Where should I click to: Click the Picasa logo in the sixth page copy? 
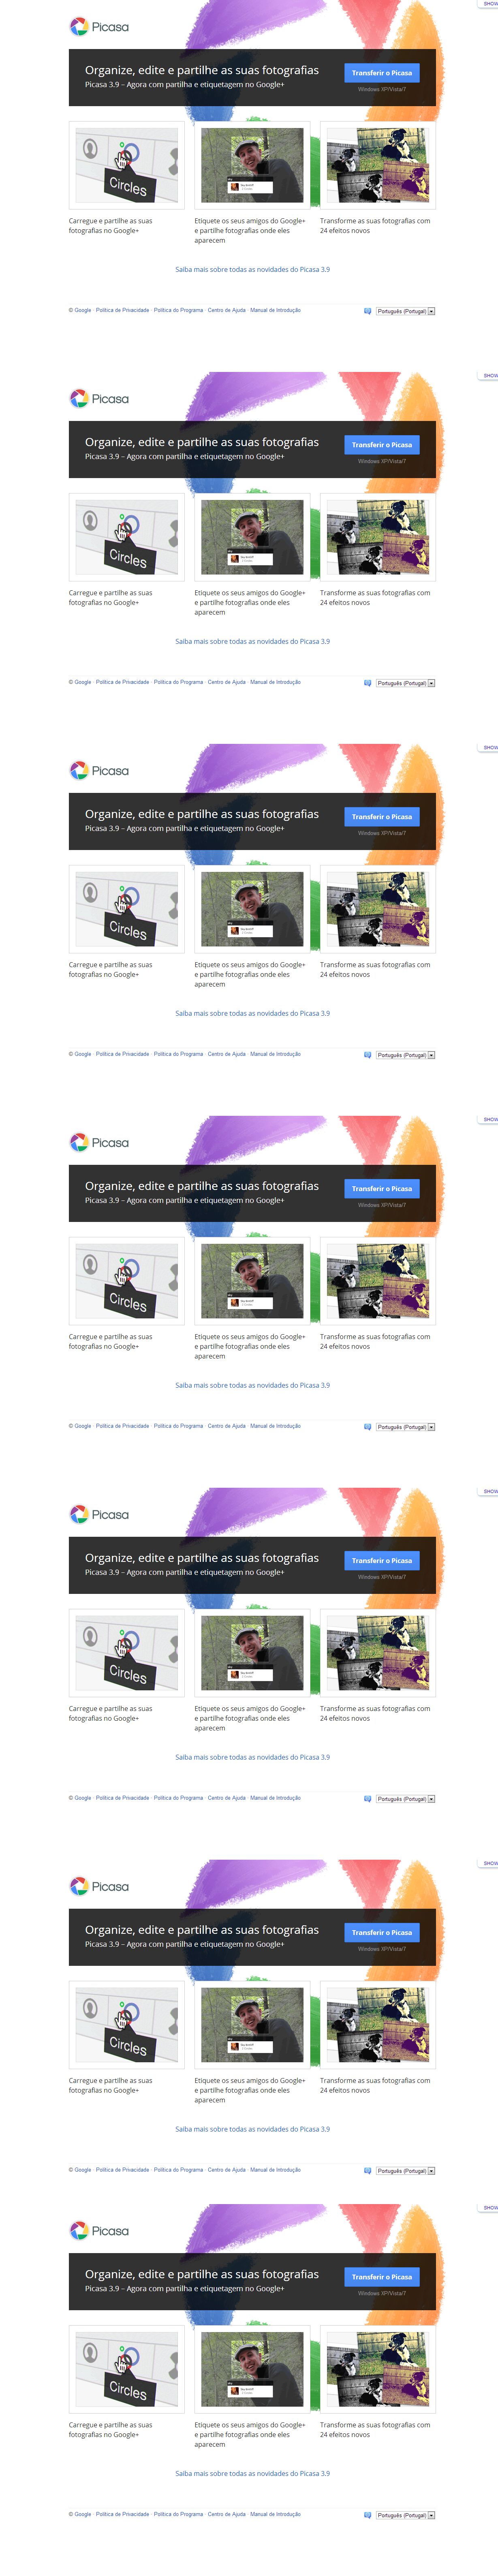coord(99,1887)
